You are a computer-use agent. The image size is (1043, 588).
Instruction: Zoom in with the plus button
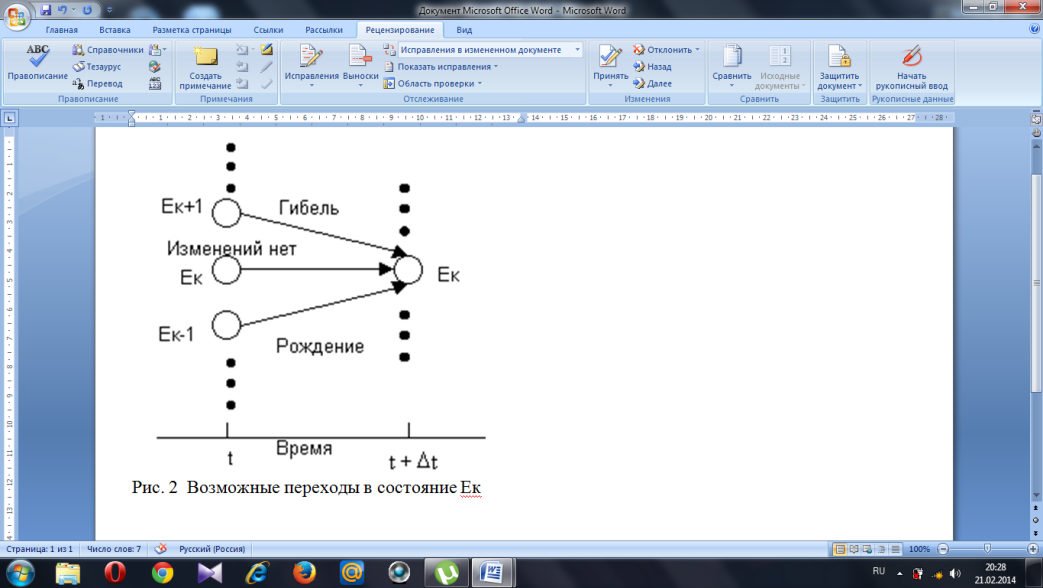click(x=1032, y=549)
